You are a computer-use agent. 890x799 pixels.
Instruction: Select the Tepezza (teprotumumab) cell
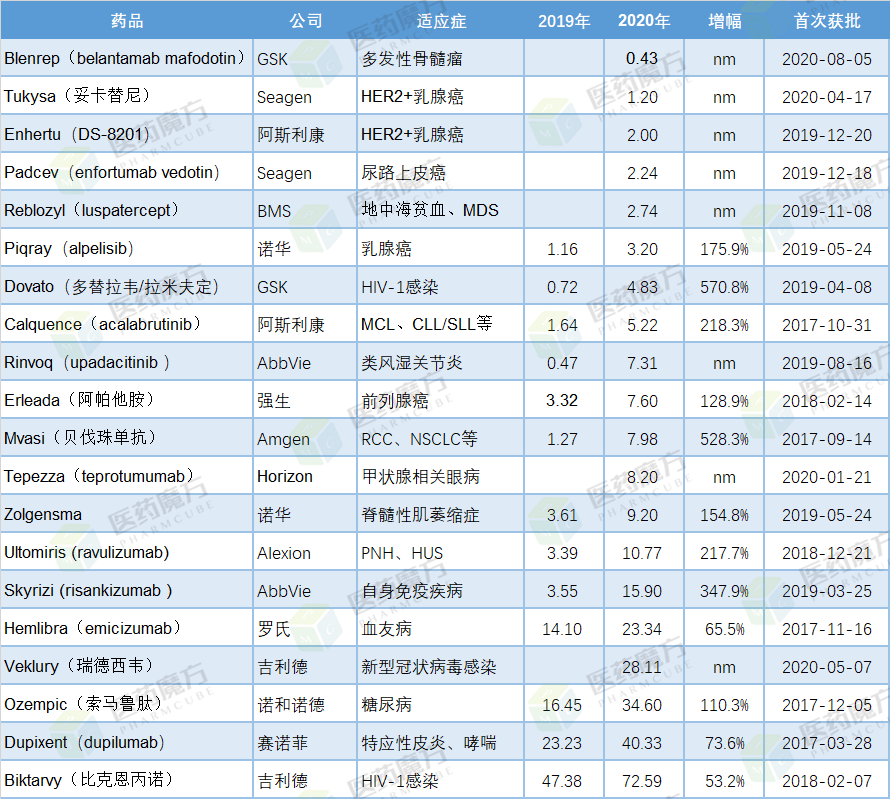pyautogui.click(x=127, y=476)
